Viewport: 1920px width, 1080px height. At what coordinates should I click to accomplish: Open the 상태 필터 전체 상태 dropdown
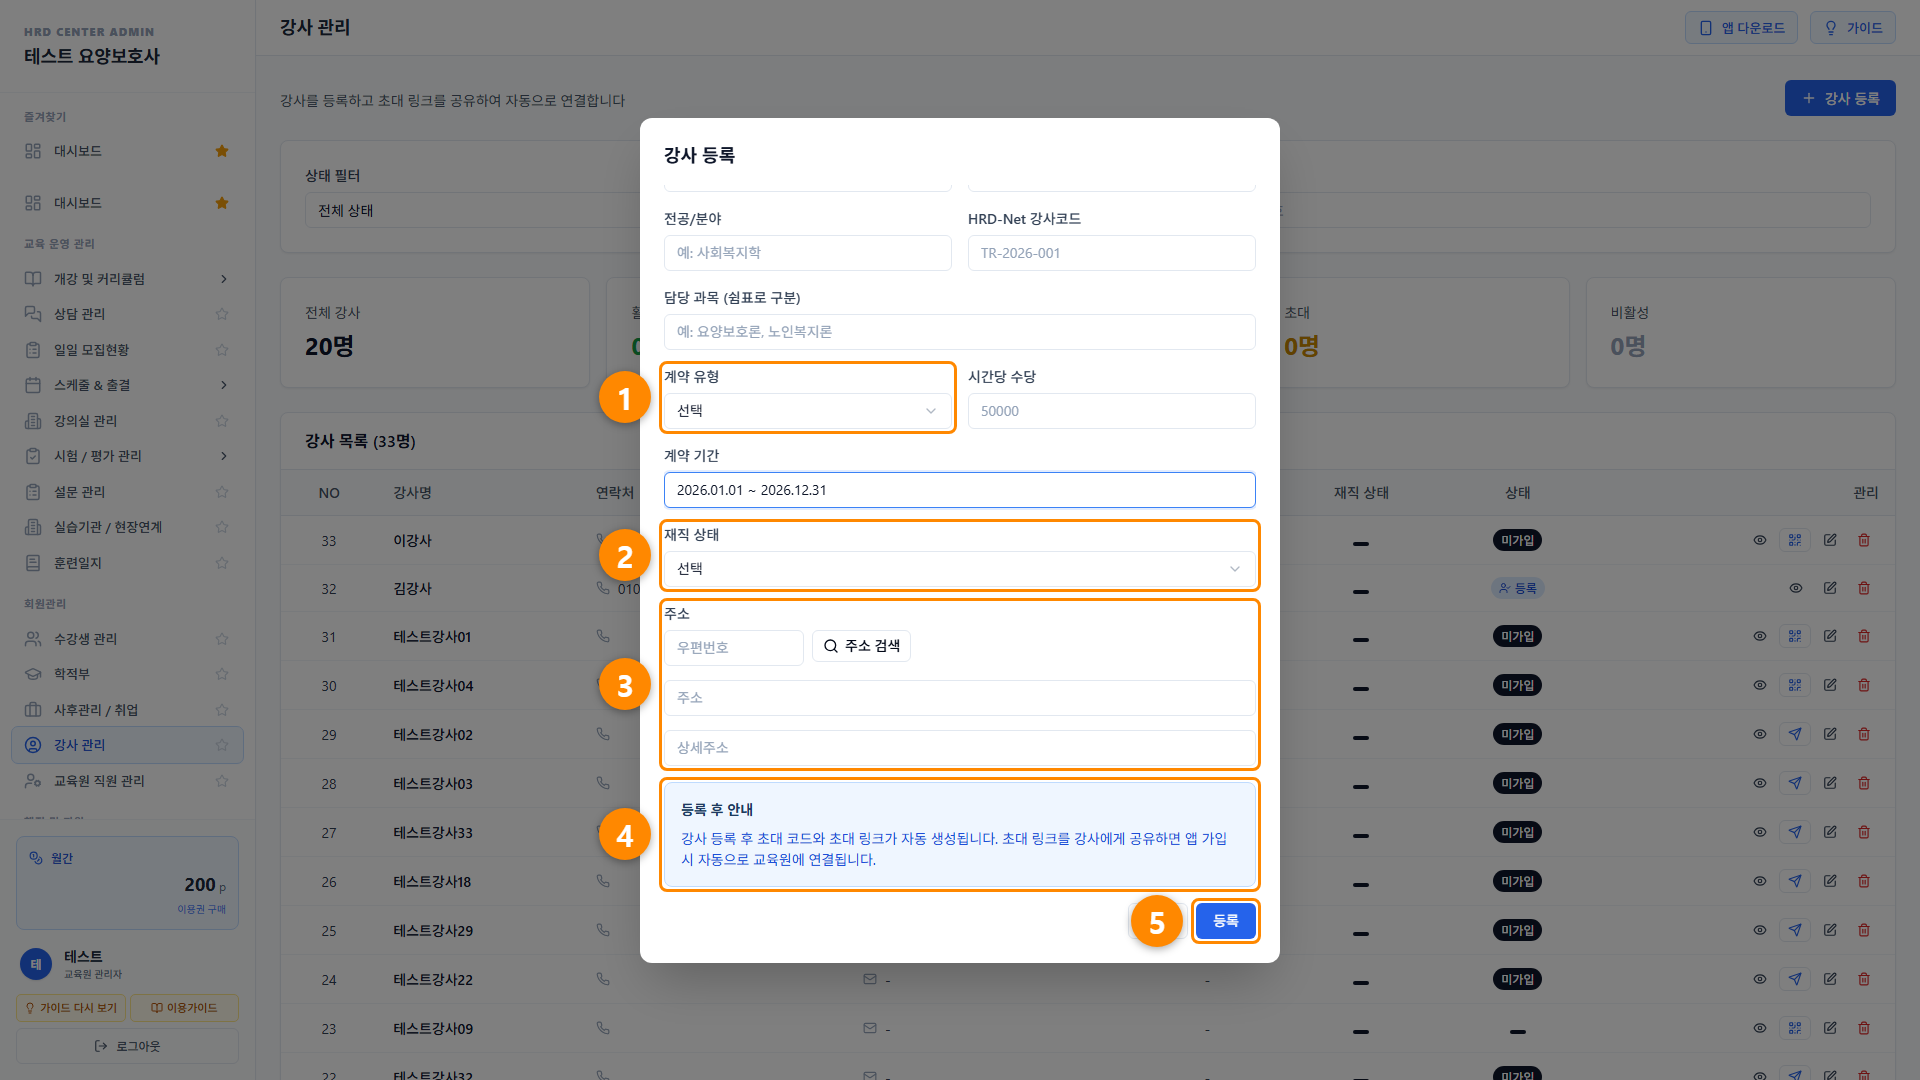(470, 211)
